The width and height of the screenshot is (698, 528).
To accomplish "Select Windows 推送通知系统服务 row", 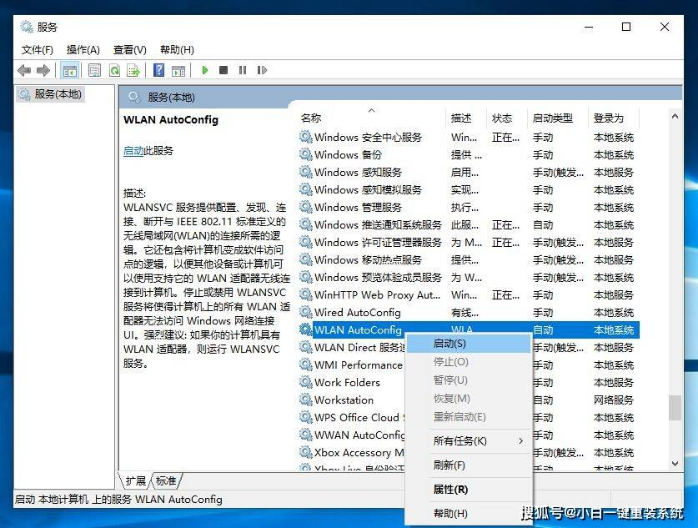I will click(469, 224).
